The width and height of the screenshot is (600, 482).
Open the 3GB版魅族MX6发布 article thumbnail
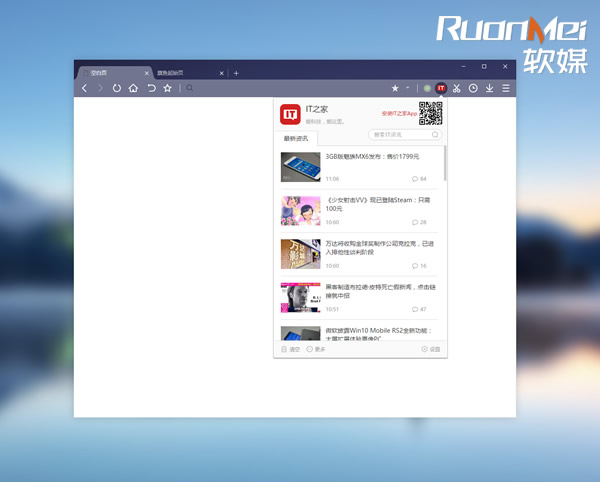pos(300,166)
